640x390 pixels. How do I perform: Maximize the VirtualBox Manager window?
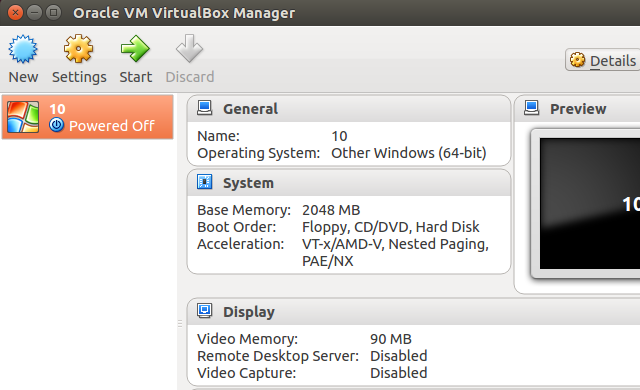click(53, 13)
